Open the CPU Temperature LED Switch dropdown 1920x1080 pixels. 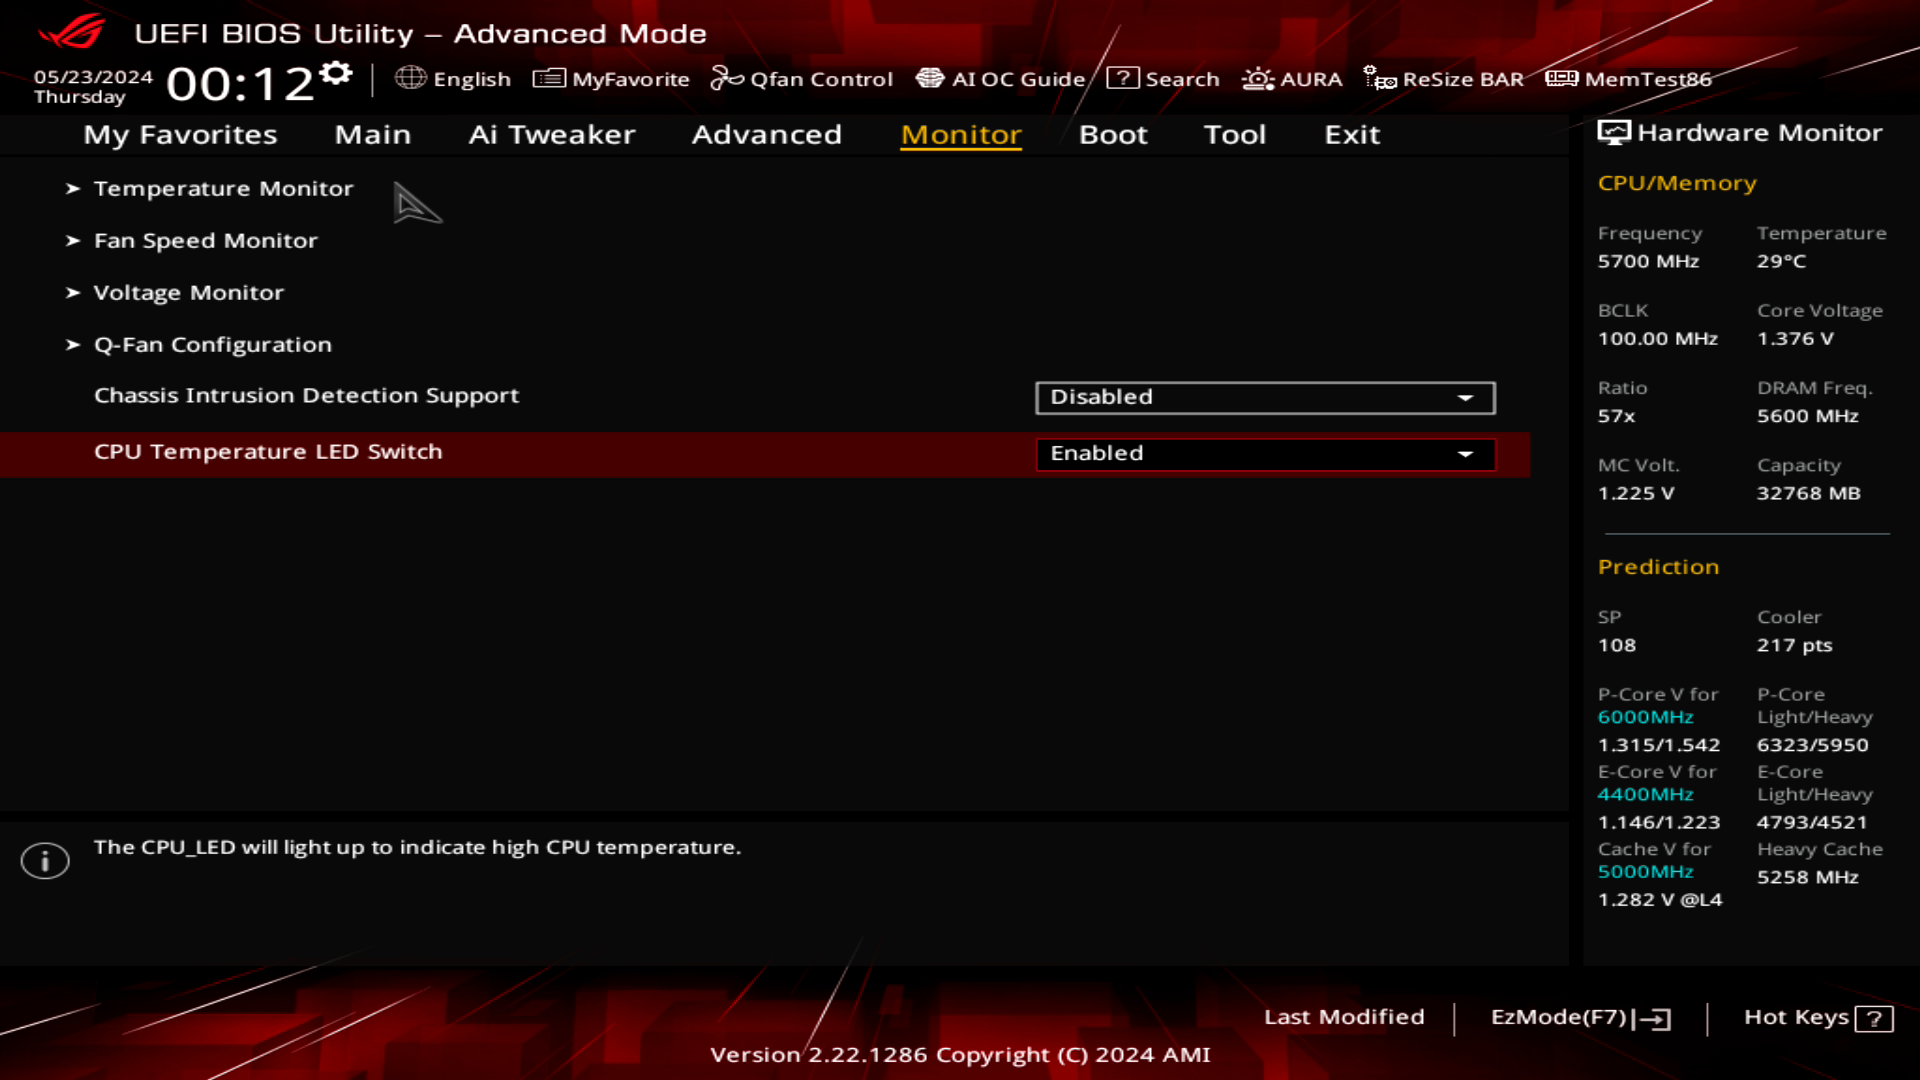click(1264, 453)
